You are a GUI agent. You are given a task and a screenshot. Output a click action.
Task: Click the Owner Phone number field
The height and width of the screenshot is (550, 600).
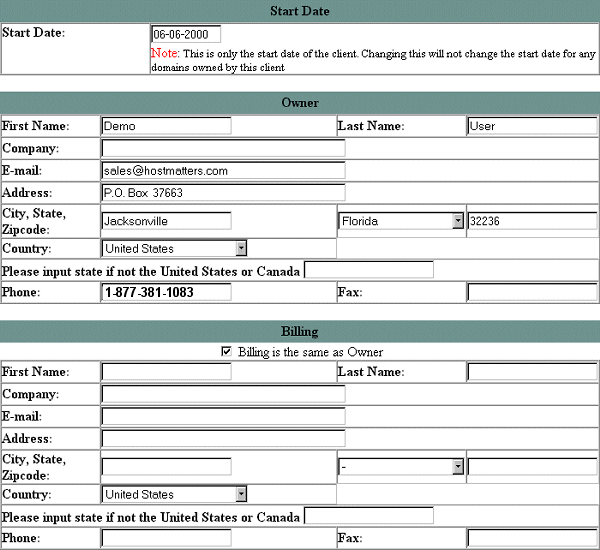point(166,292)
